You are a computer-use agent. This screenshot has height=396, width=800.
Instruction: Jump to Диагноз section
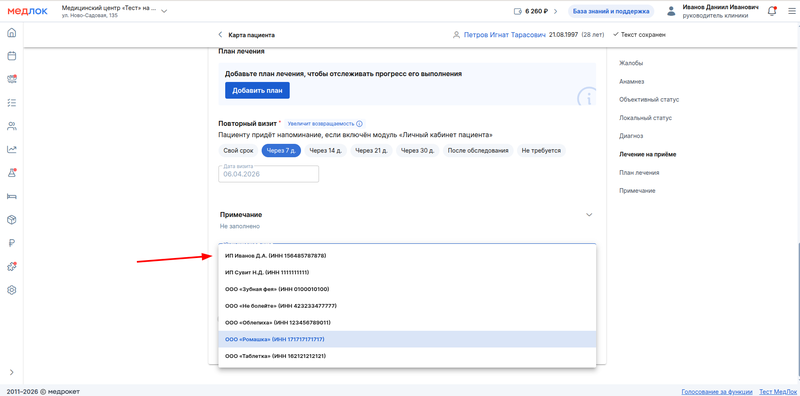(x=631, y=136)
